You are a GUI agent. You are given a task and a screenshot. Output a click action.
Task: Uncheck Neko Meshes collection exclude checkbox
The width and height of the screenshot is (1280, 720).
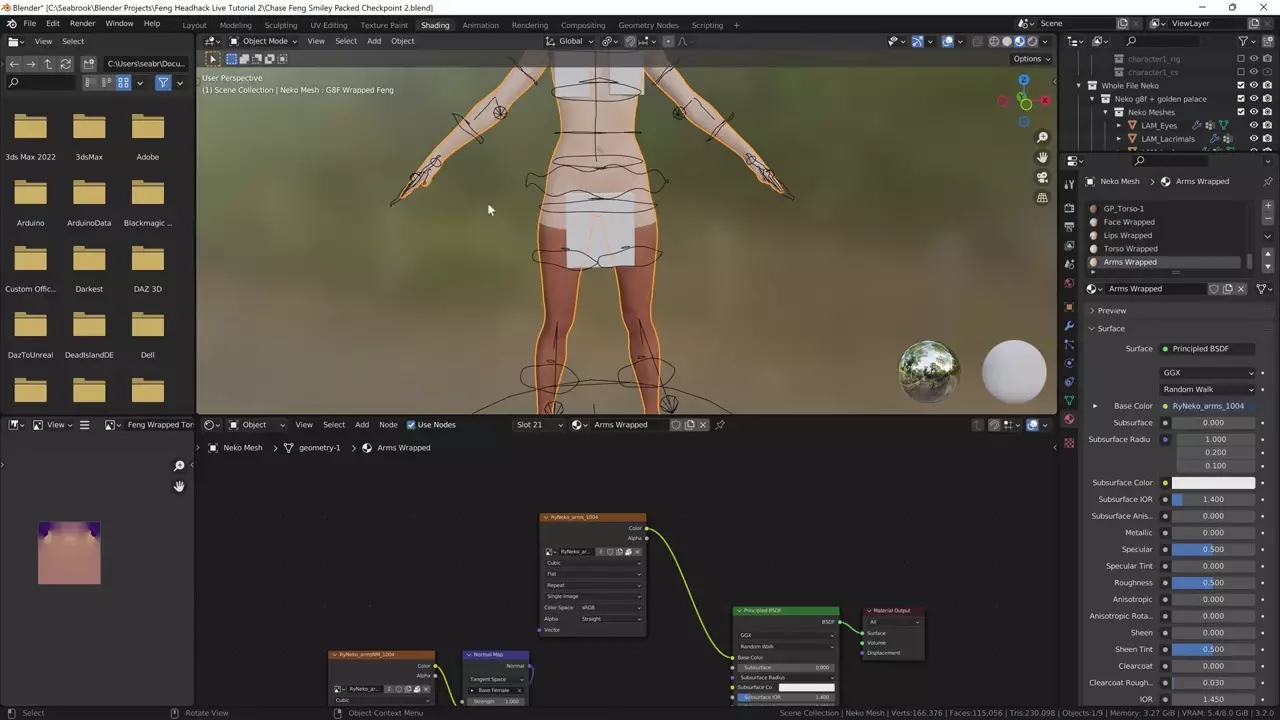coord(1241,112)
